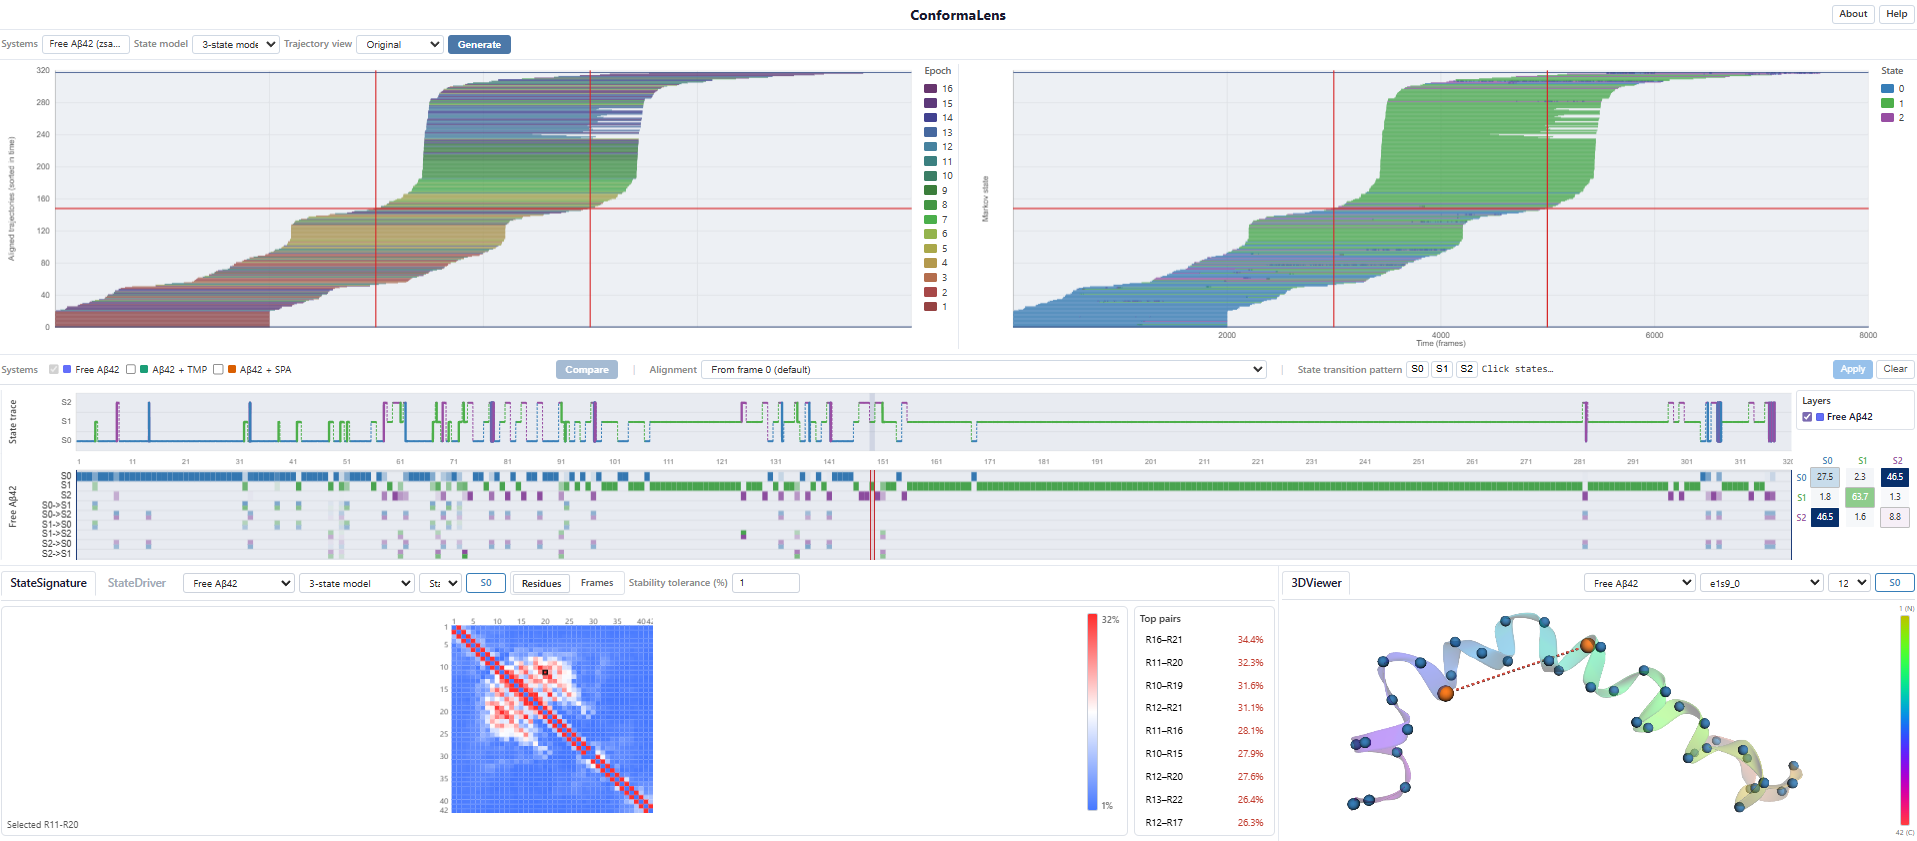Open the Trajectory view dropdown
The width and height of the screenshot is (1917, 841).
400,44
